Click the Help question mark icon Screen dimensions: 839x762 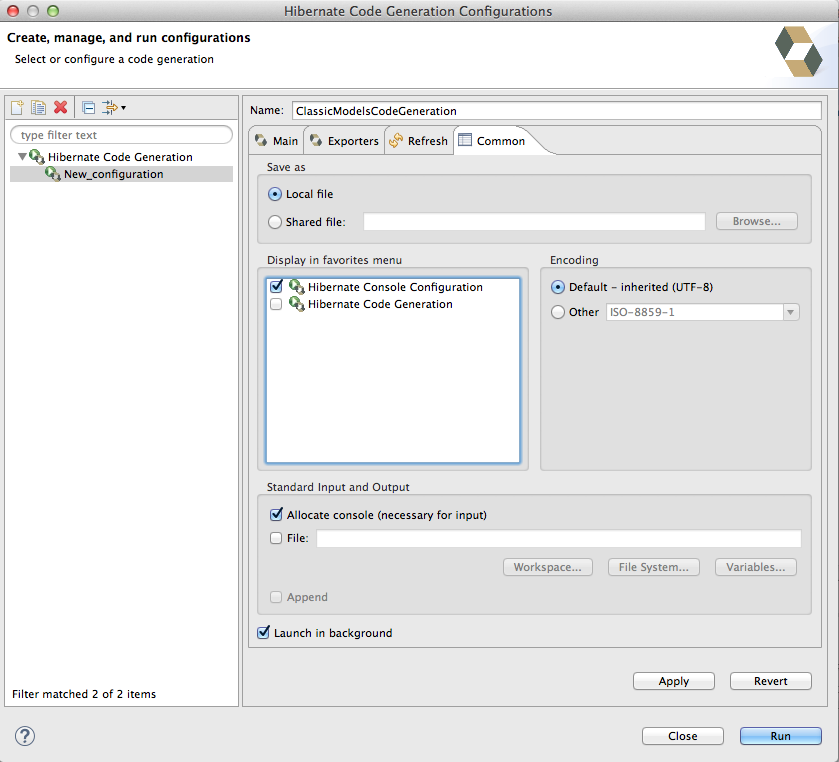pos(25,736)
